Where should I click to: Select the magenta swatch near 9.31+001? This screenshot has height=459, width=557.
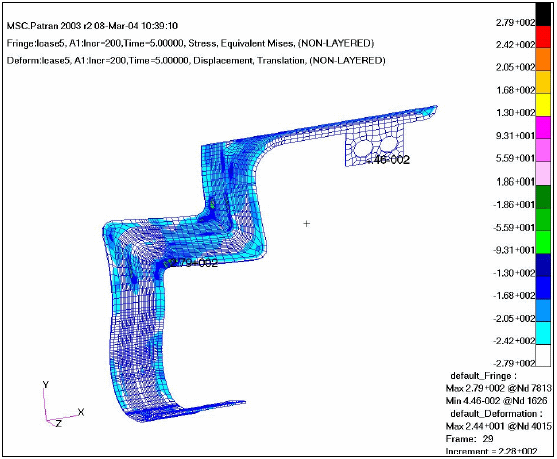coord(543,128)
